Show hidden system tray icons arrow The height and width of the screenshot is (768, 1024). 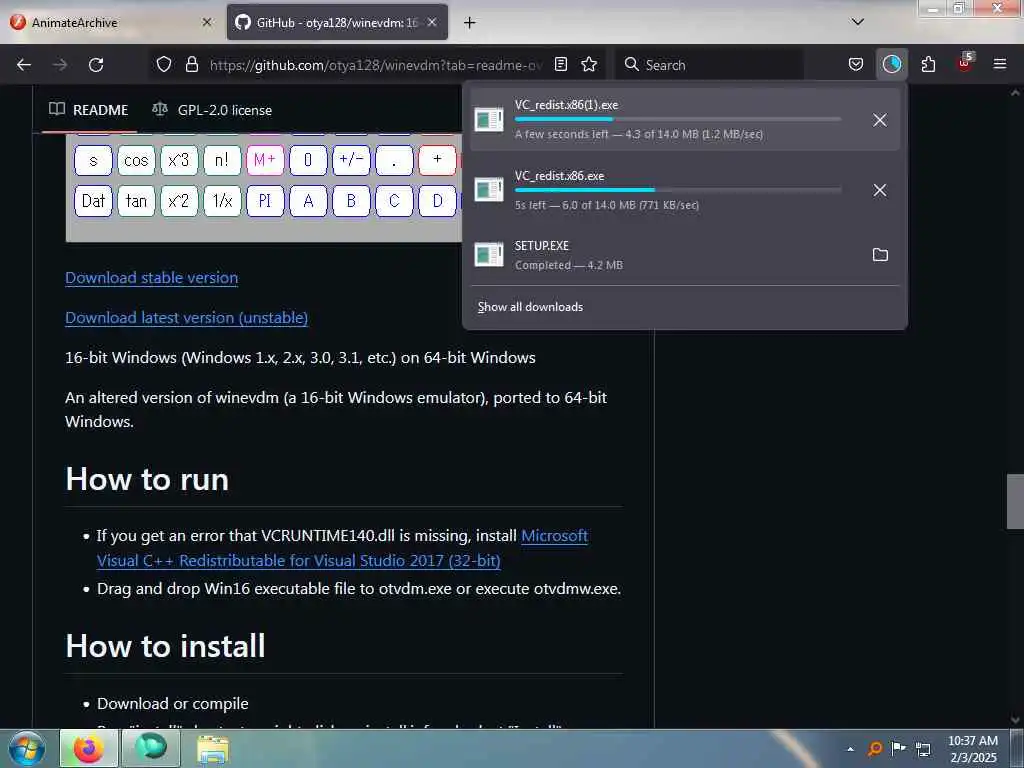point(850,749)
